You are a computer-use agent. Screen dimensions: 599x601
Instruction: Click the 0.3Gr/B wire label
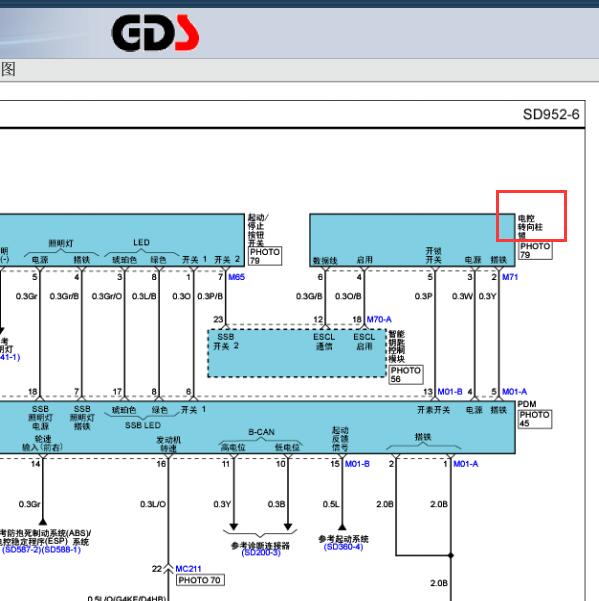point(64,296)
